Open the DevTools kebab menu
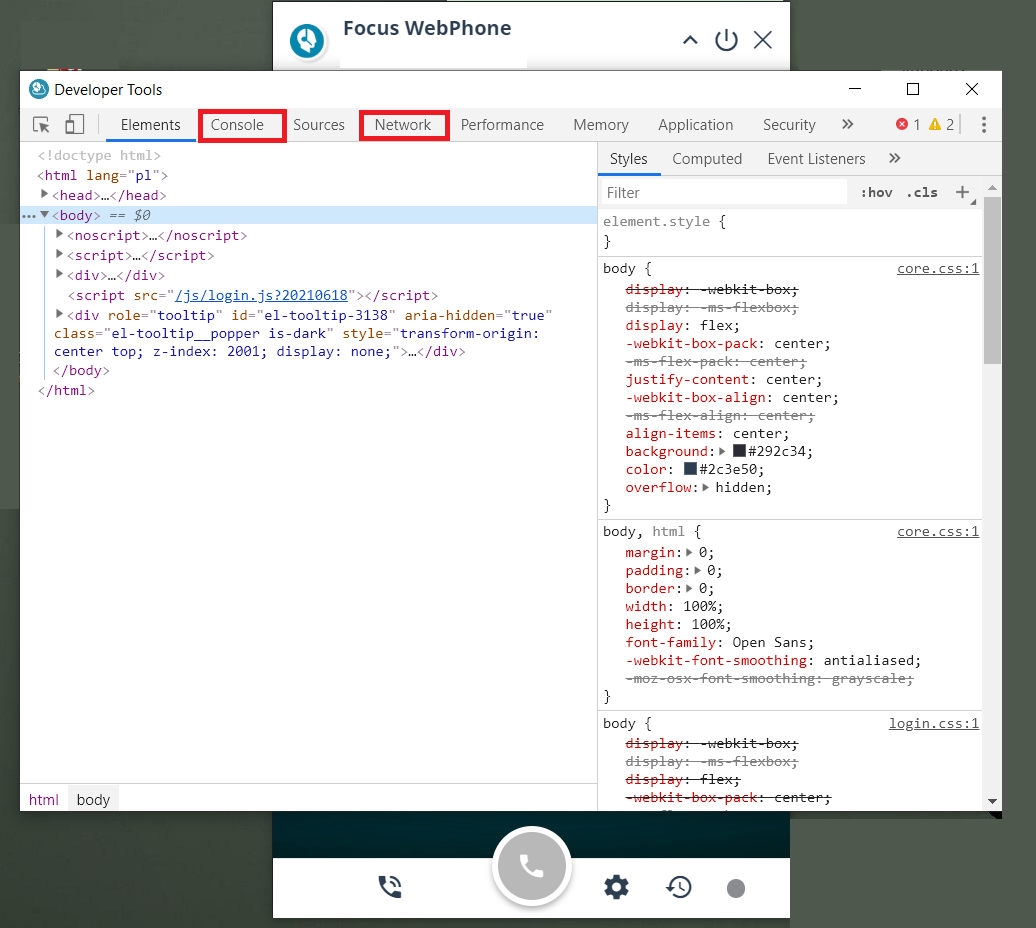The height and width of the screenshot is (928, 1036). [983, 125]
